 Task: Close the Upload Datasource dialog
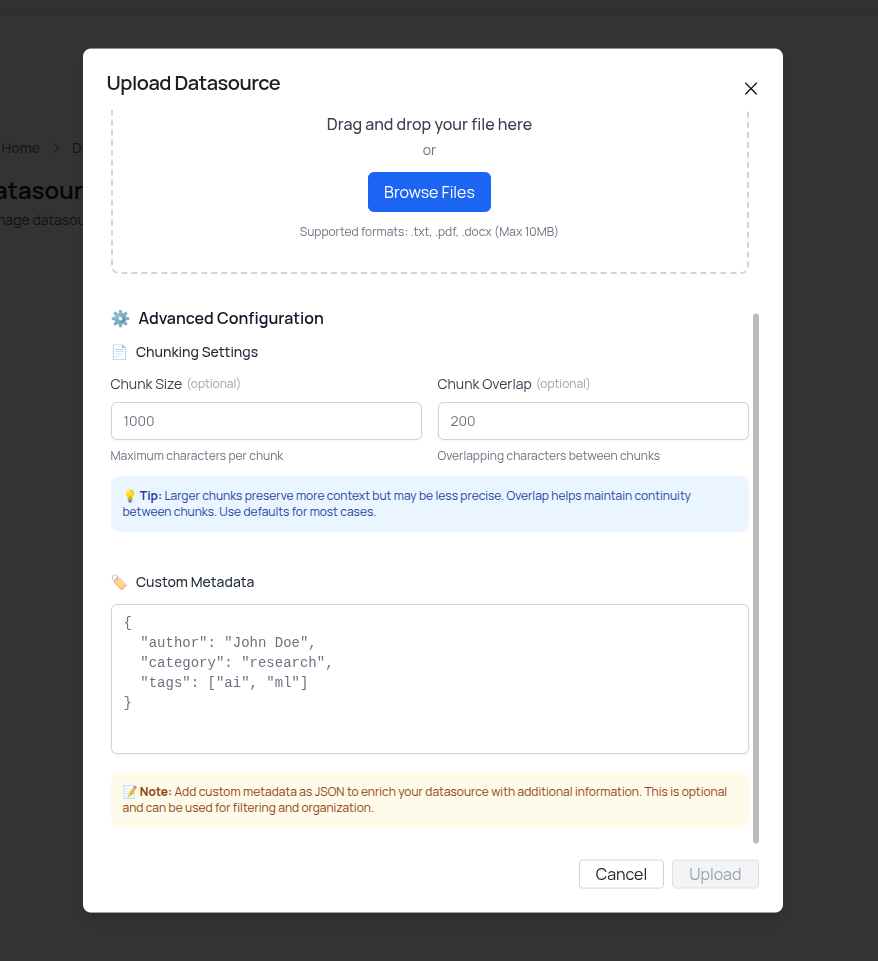pyautogui.click(x=751, y=88)
